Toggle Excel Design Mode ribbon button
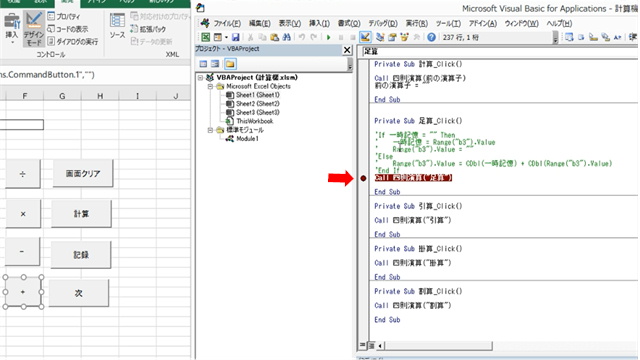 [33, 29]
